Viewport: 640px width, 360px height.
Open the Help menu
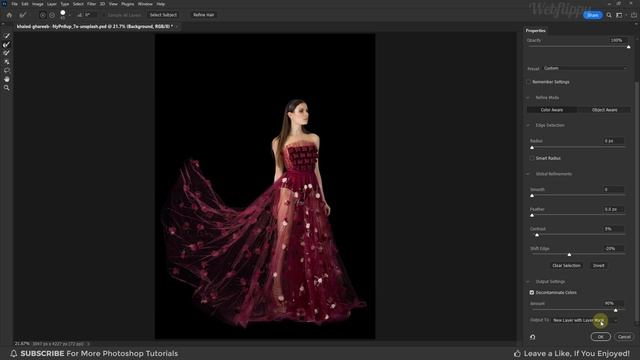[161, 4]
